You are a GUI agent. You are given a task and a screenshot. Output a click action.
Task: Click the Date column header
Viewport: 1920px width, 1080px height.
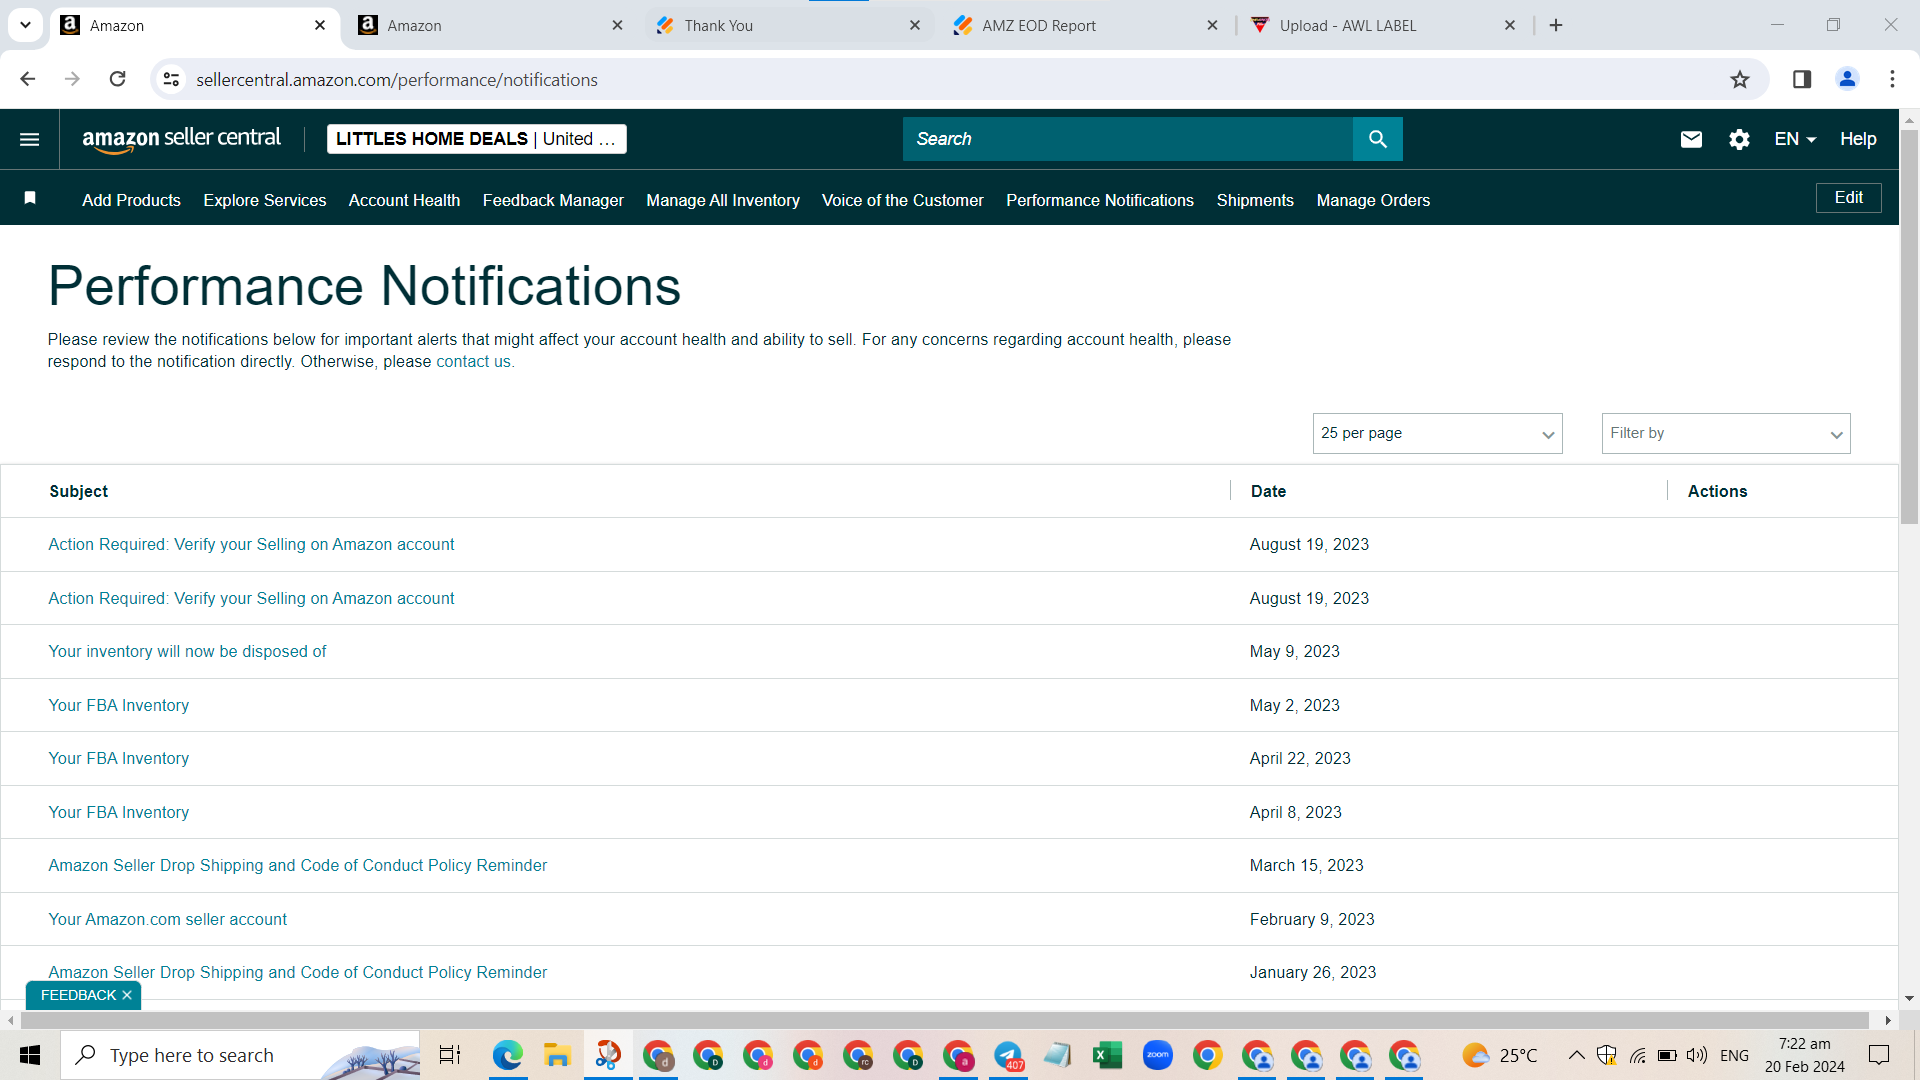1268,492
